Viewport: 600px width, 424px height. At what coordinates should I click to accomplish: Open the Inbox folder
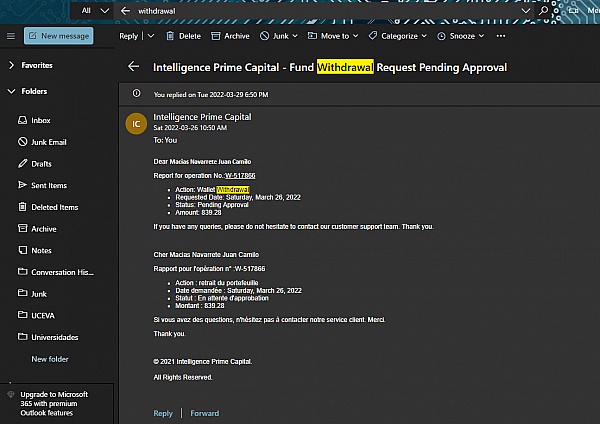click(x=34, y=121)
